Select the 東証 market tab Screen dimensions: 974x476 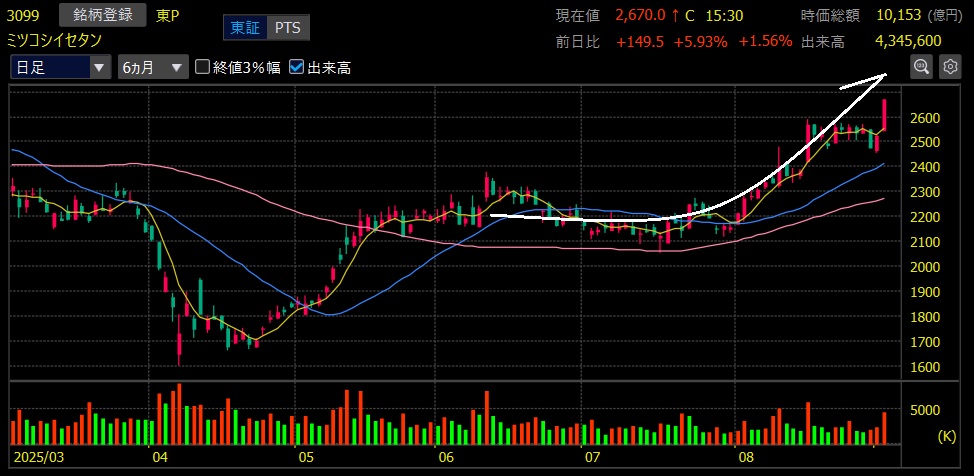pos(248,27)
